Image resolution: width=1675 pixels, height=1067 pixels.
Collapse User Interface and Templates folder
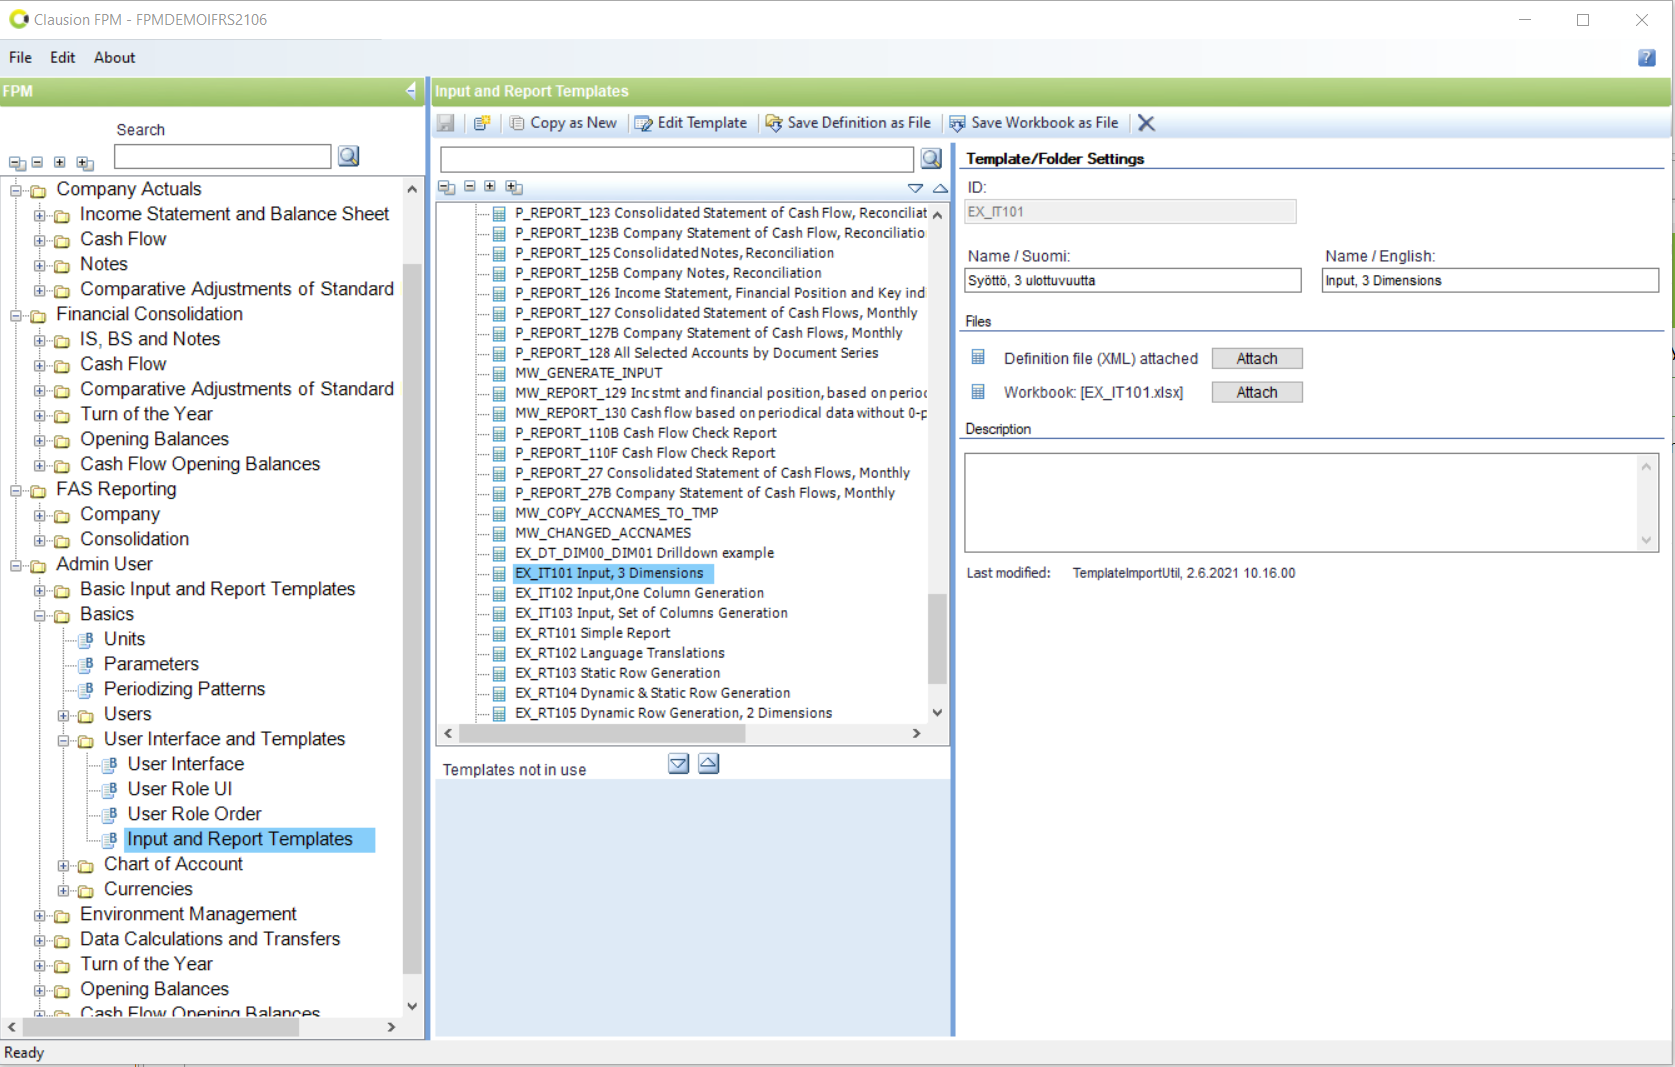[x=64, y=740]
